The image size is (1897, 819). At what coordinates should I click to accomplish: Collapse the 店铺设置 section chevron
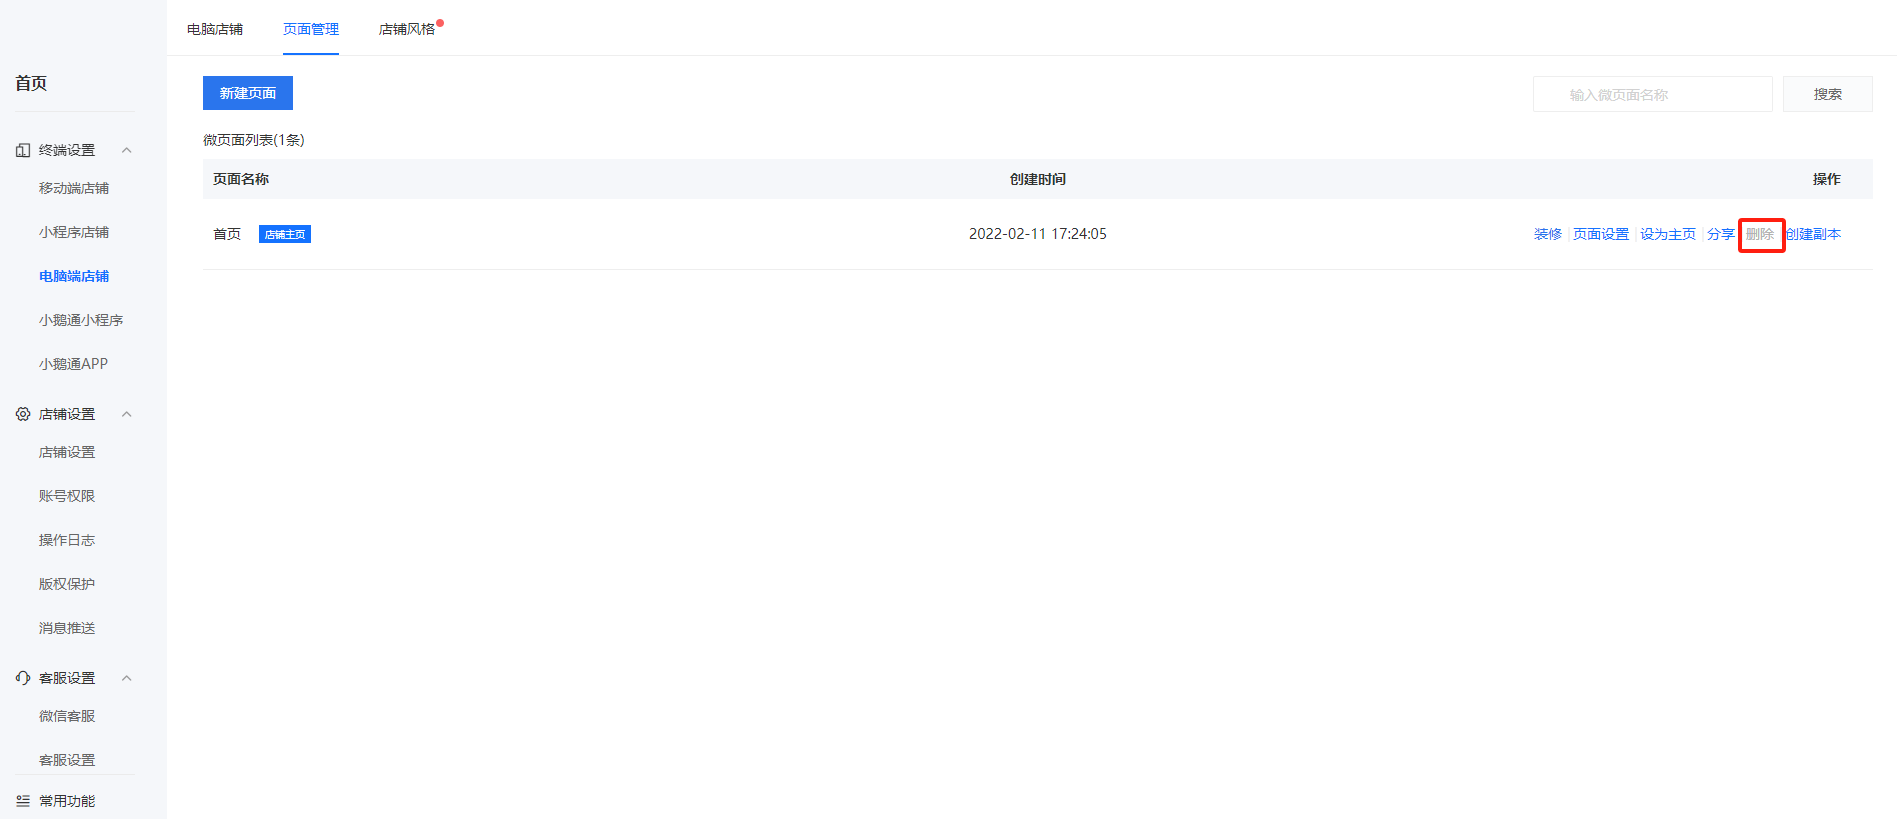click(x=127, y=414)
